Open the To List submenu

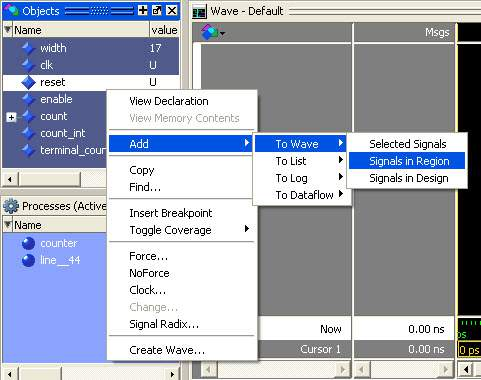pos(300,161)
